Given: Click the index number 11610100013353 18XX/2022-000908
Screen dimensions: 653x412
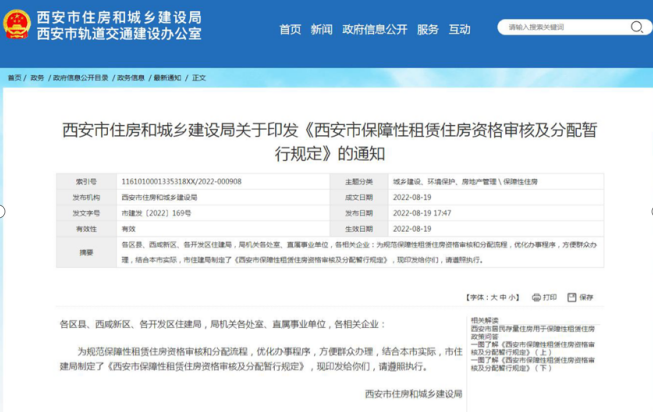Looking at the screenshot, I should pyautogui.click(x=181, y=182).
